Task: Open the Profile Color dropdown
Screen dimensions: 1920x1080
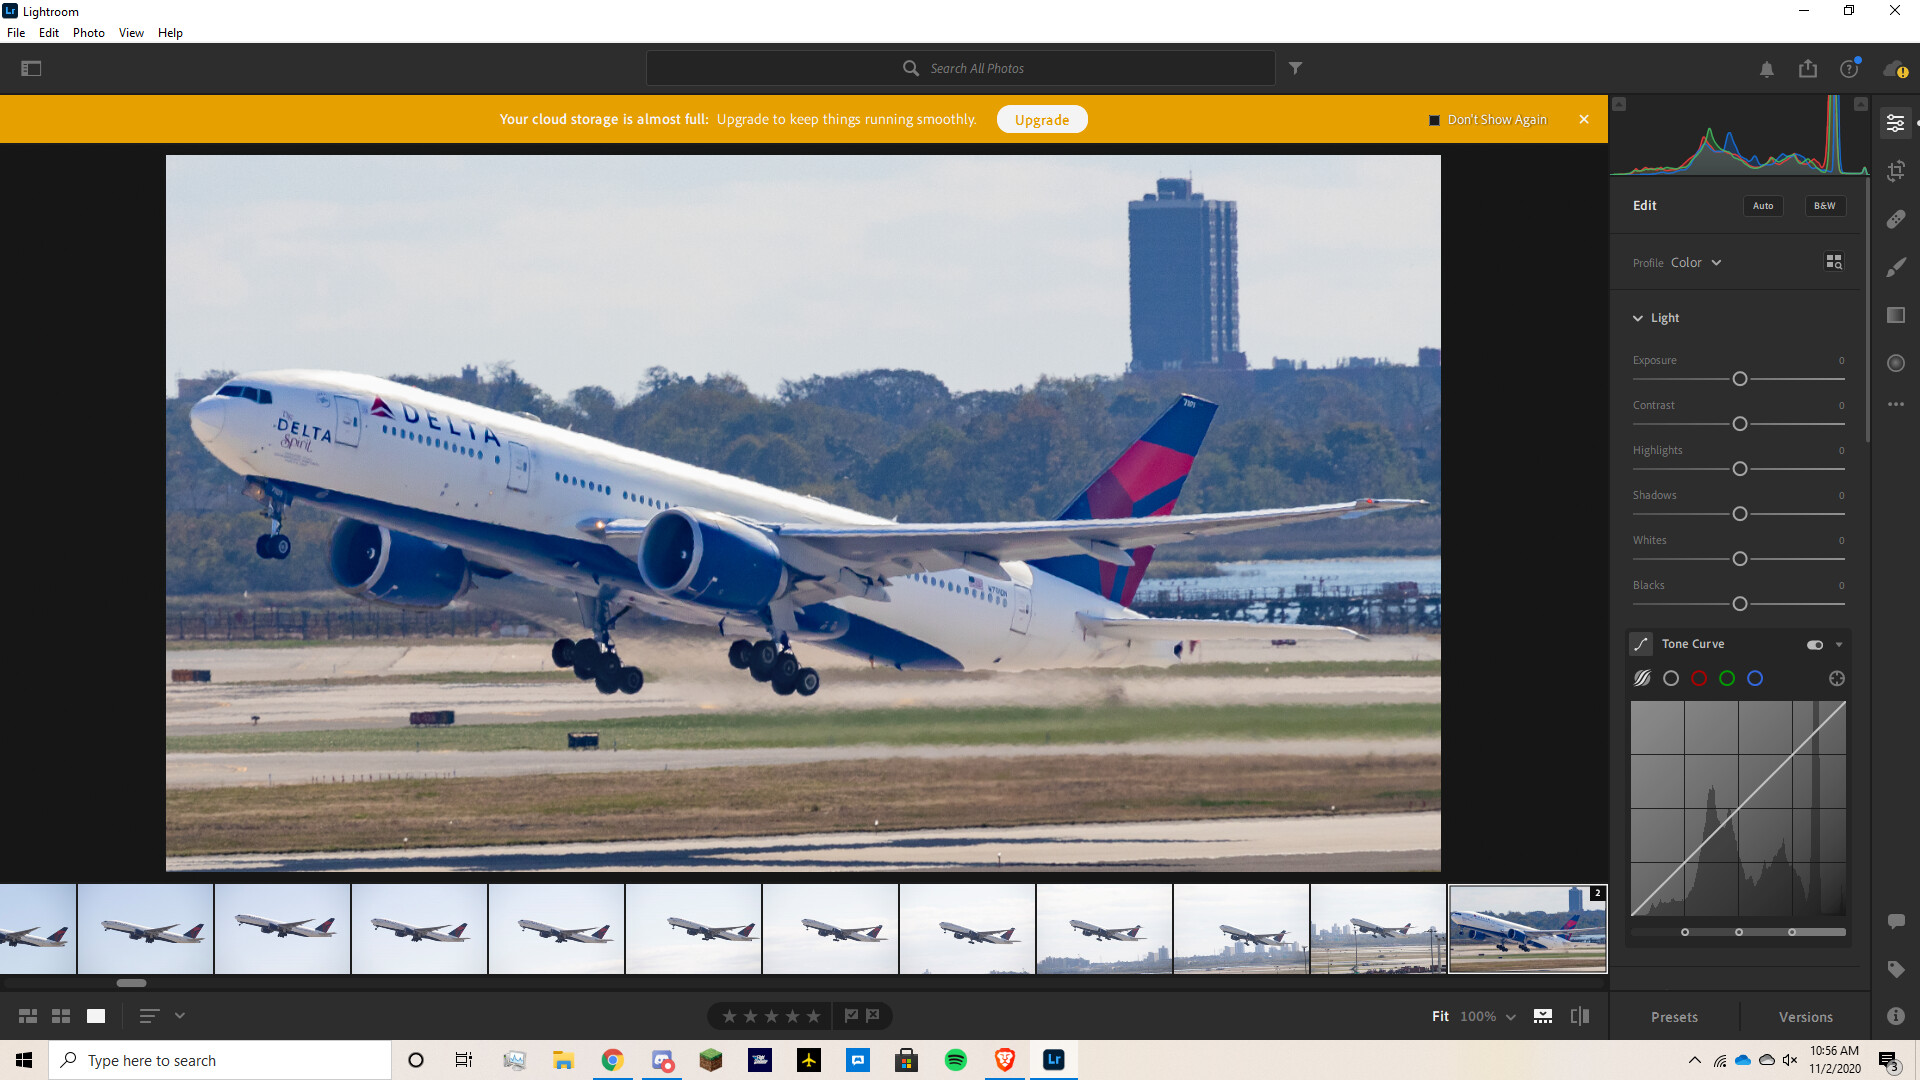Action: pyautogui.click(x=1695, y=263)
